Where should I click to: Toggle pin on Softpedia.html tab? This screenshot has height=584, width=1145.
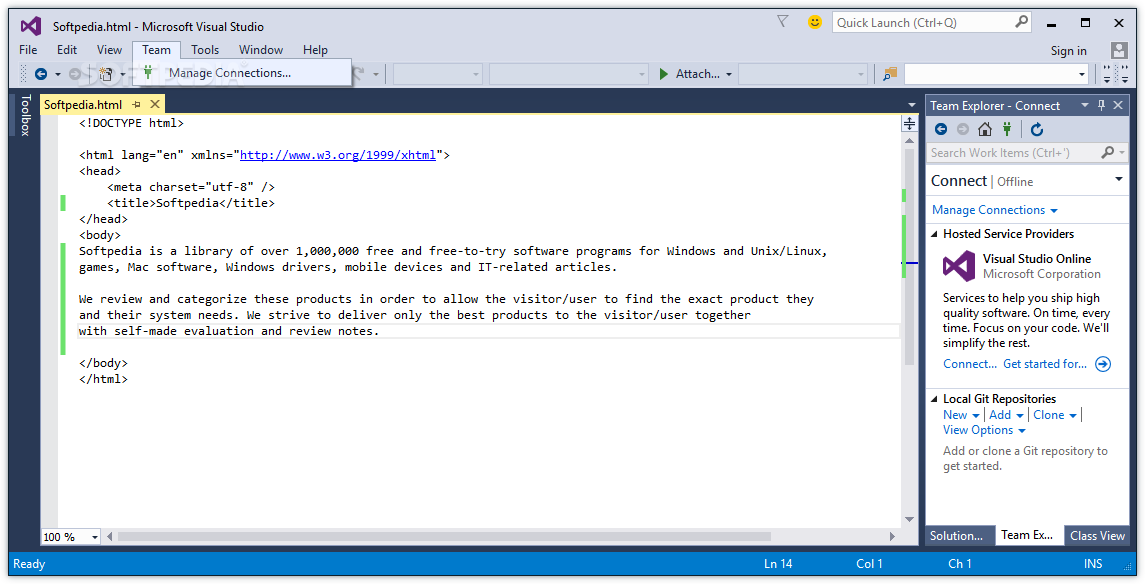(137, 104)
